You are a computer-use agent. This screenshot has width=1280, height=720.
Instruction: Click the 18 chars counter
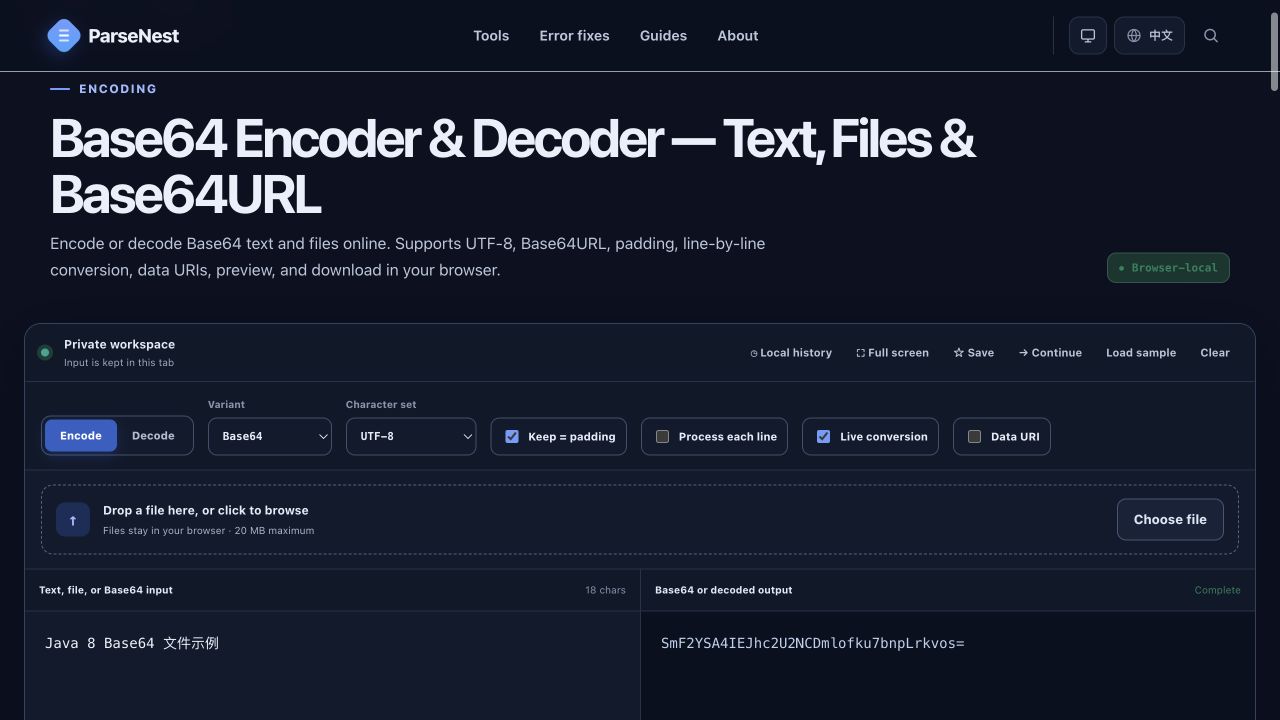click(605, 590)
